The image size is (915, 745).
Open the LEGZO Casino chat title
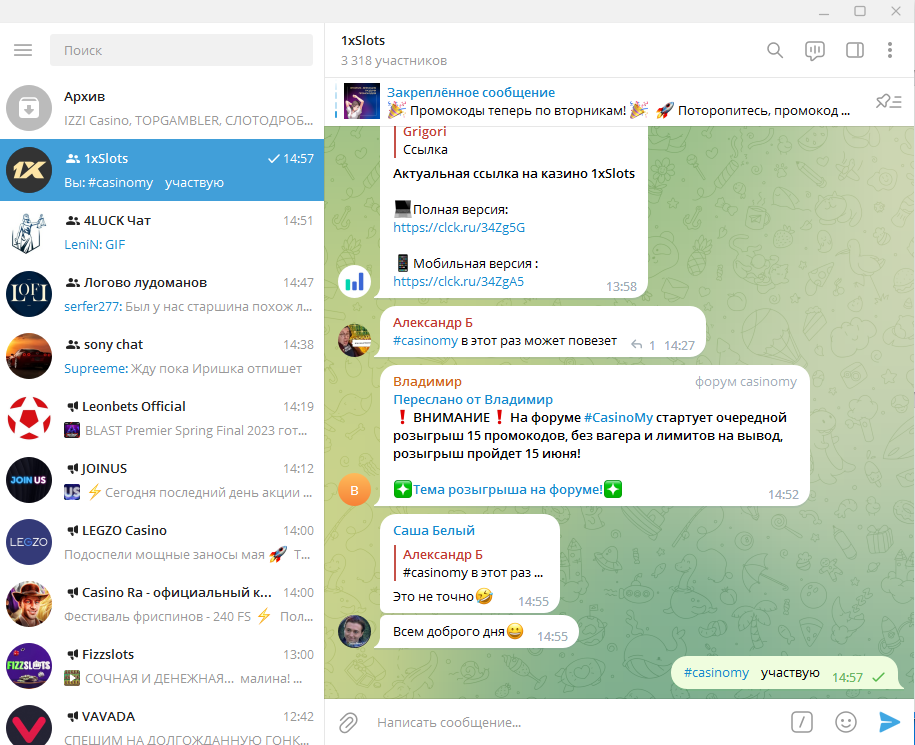pyautogui.click(x=124, y=530)
